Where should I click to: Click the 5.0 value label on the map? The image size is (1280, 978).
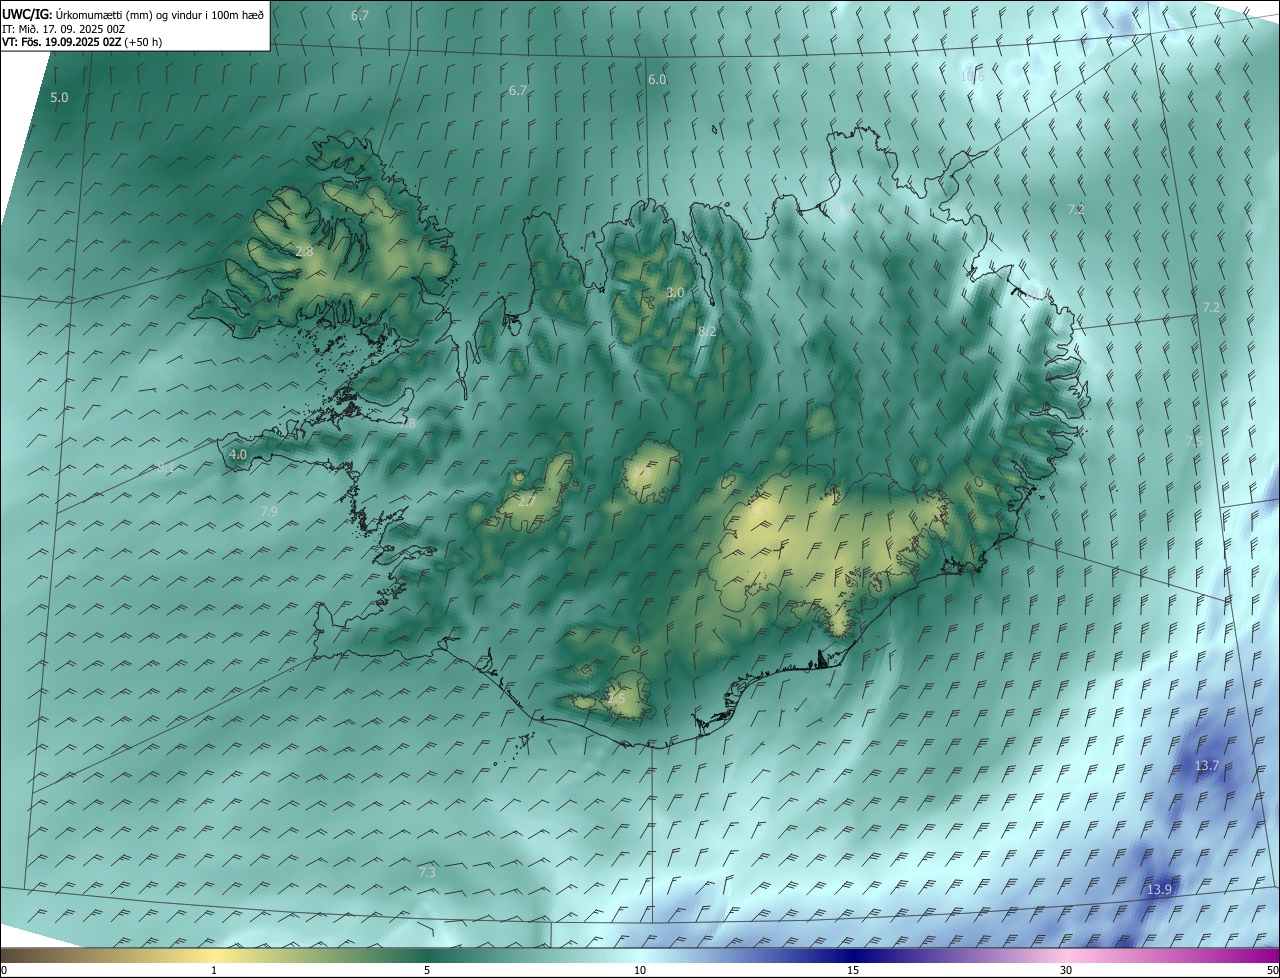pyautogui.click(x=59, y=98)
